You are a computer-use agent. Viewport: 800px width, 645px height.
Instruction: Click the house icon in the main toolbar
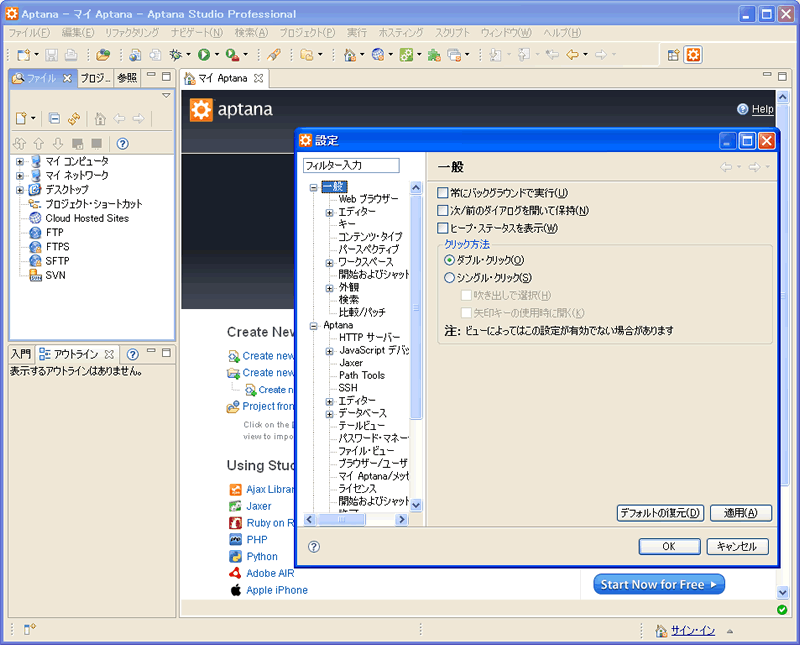pyautogui.click(x=350, y=55)
